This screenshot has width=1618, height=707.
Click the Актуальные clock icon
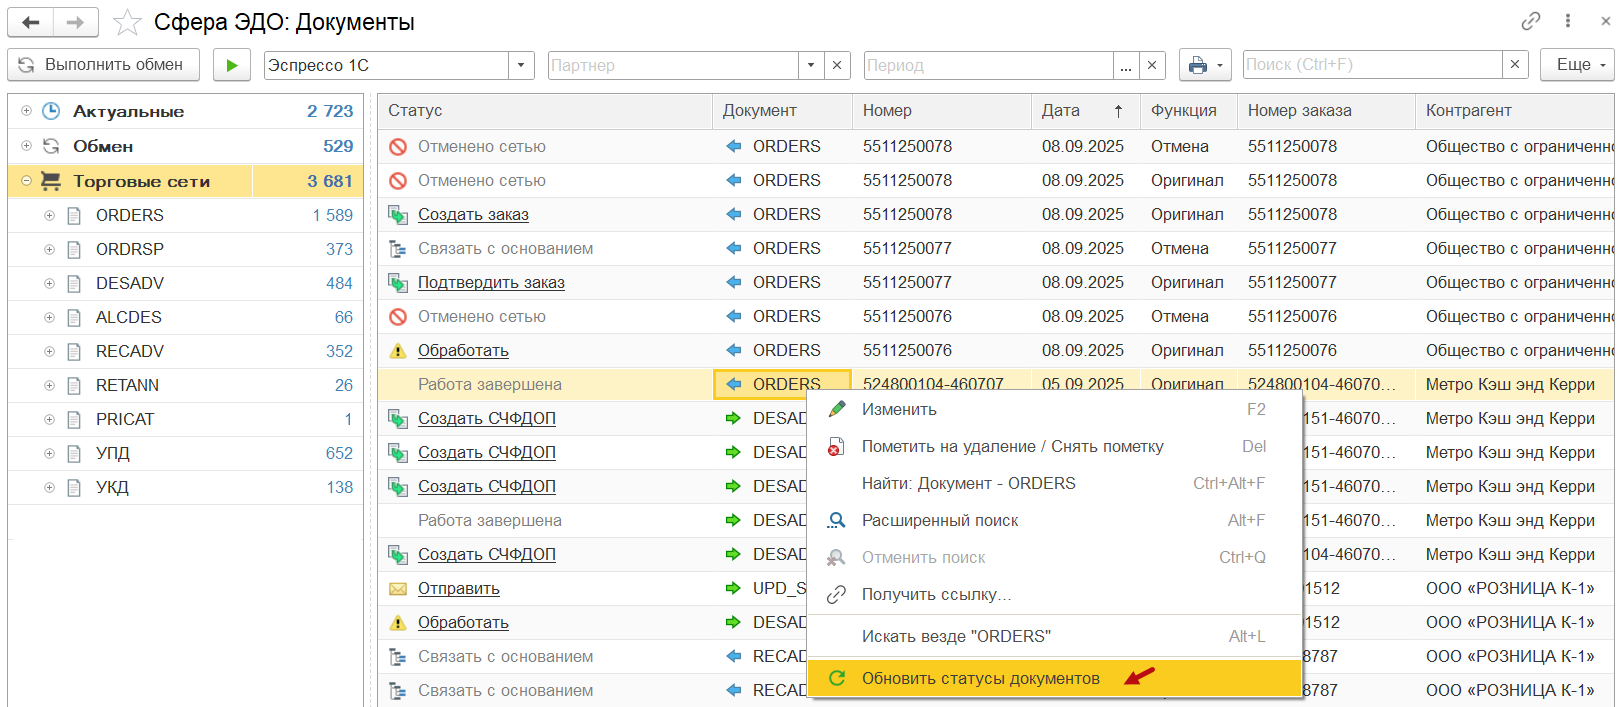[x=51, y=111]
